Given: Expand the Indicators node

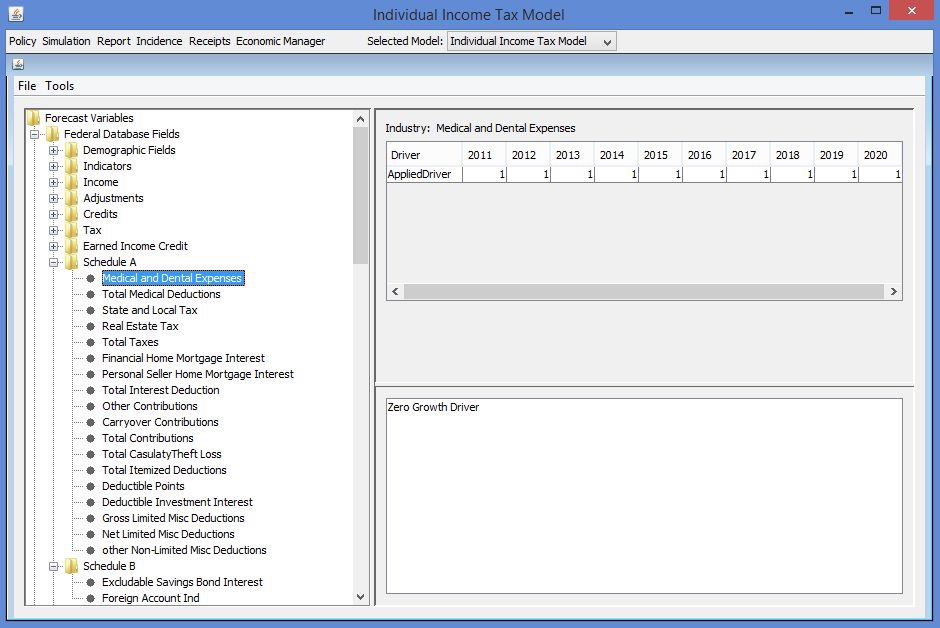Looking at the screenshot, I should coord(53,167).
